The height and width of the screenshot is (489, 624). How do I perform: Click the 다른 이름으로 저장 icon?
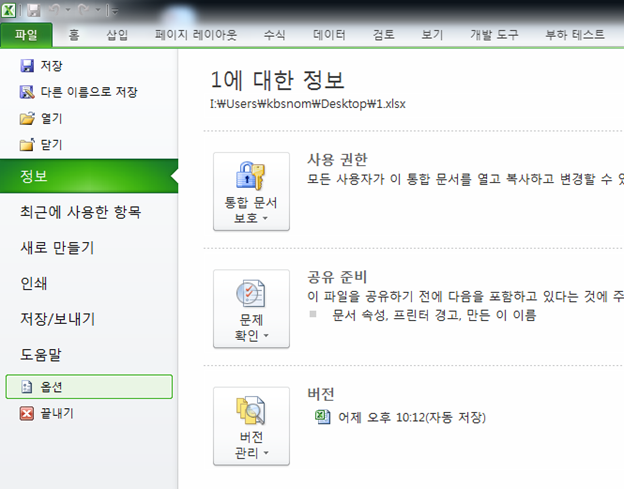tap(27, 92)
